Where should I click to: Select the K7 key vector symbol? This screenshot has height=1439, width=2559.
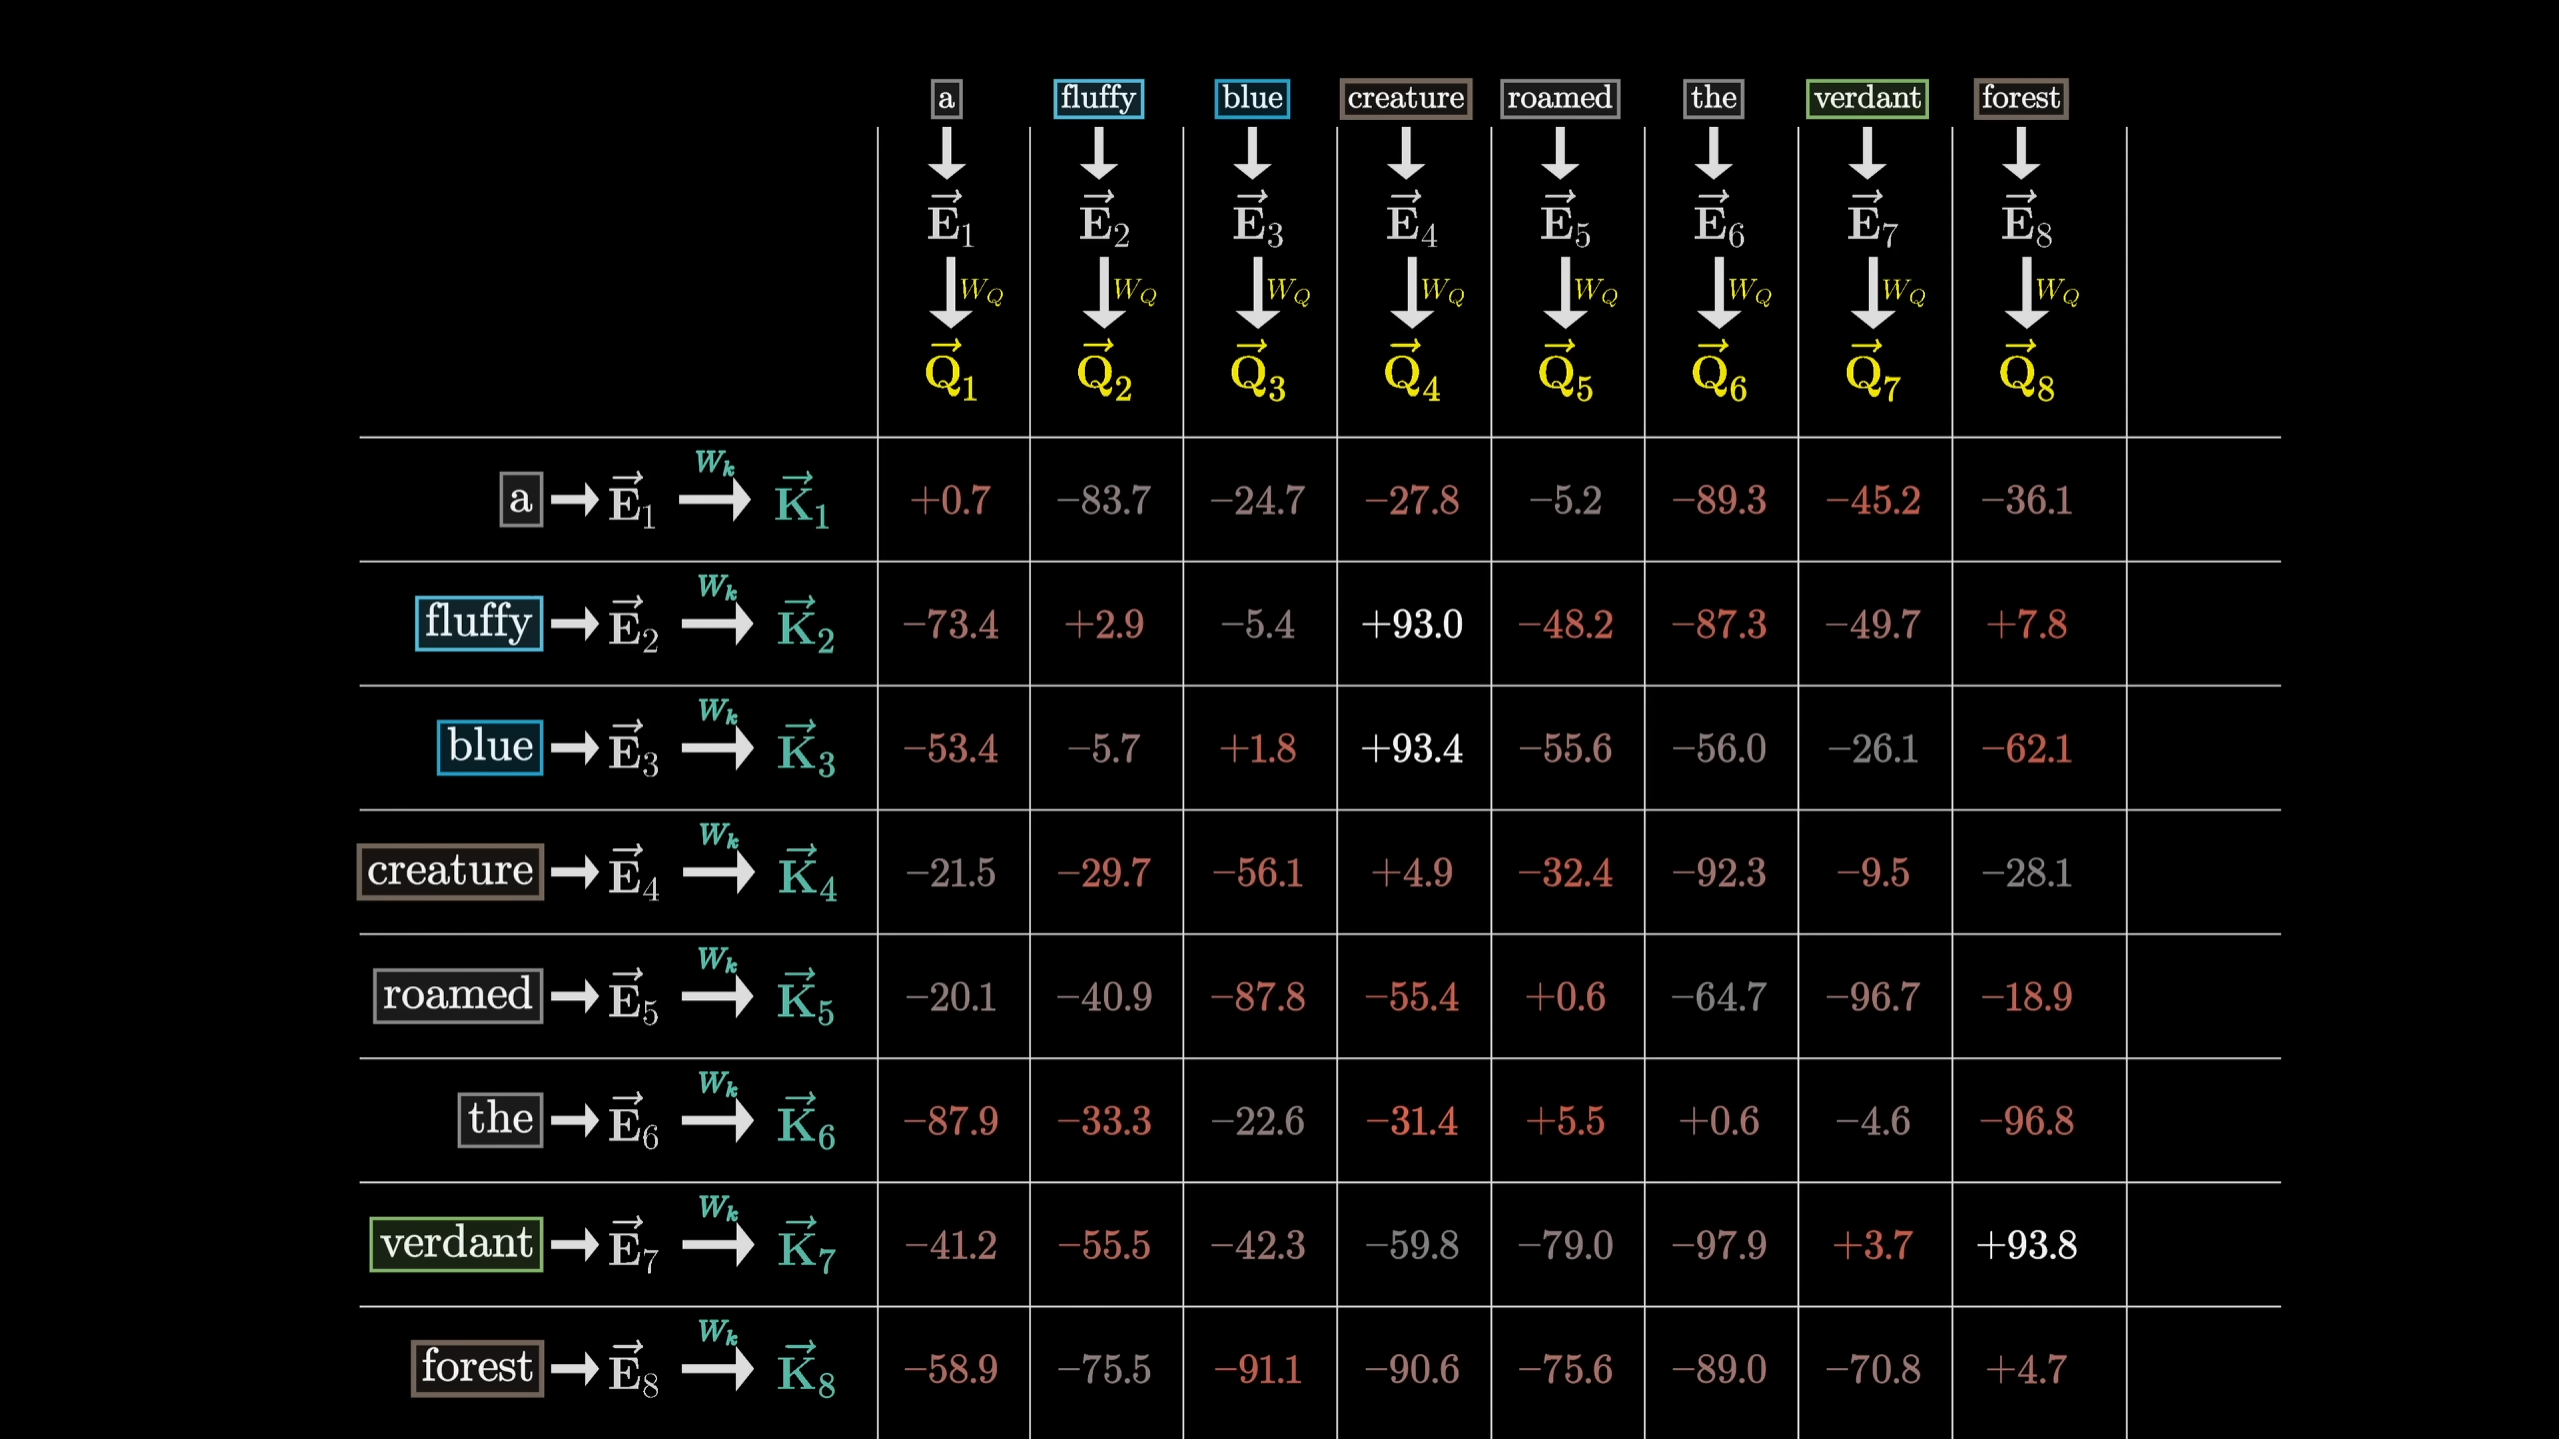tap(806, 1246)
